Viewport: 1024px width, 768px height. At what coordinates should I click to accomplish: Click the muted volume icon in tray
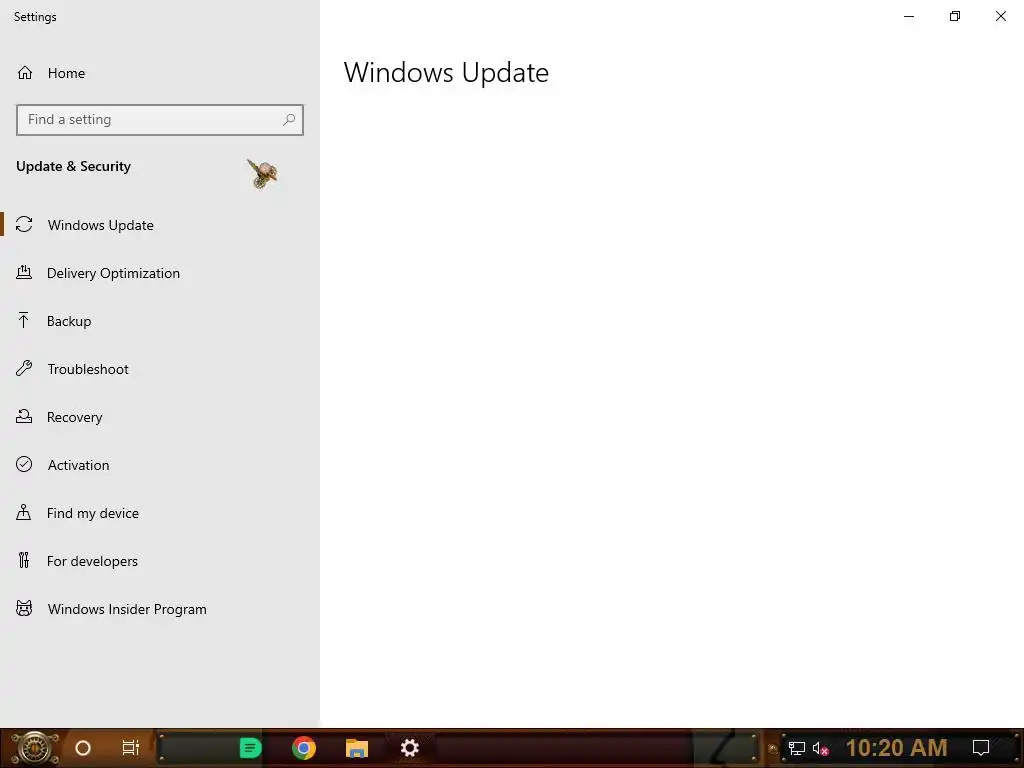821,749
